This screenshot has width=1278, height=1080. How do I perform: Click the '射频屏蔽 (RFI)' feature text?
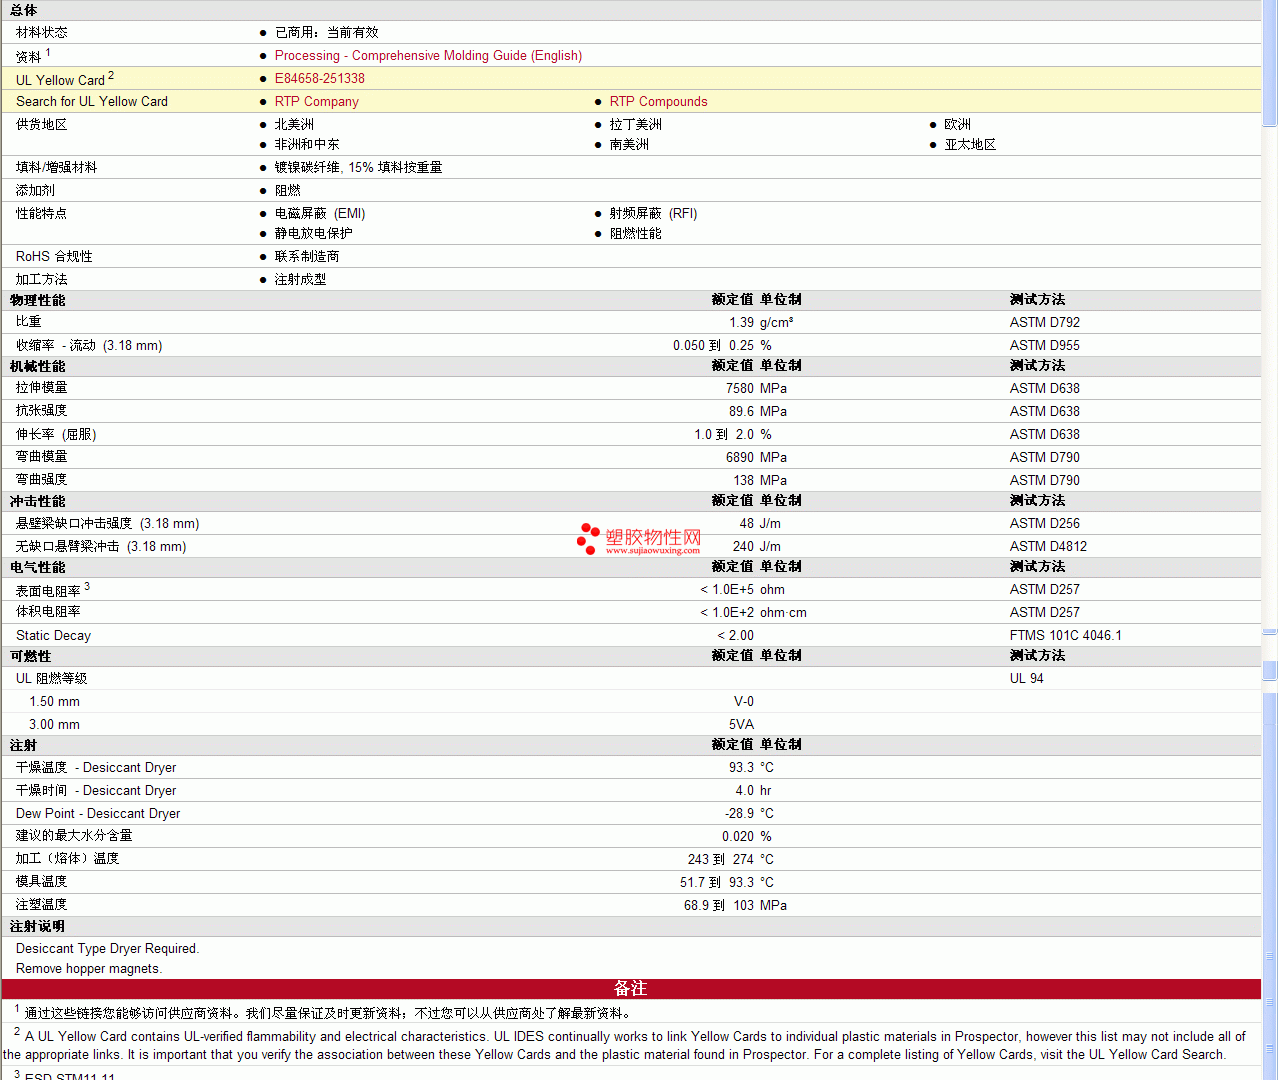click(x=654, y=214)
